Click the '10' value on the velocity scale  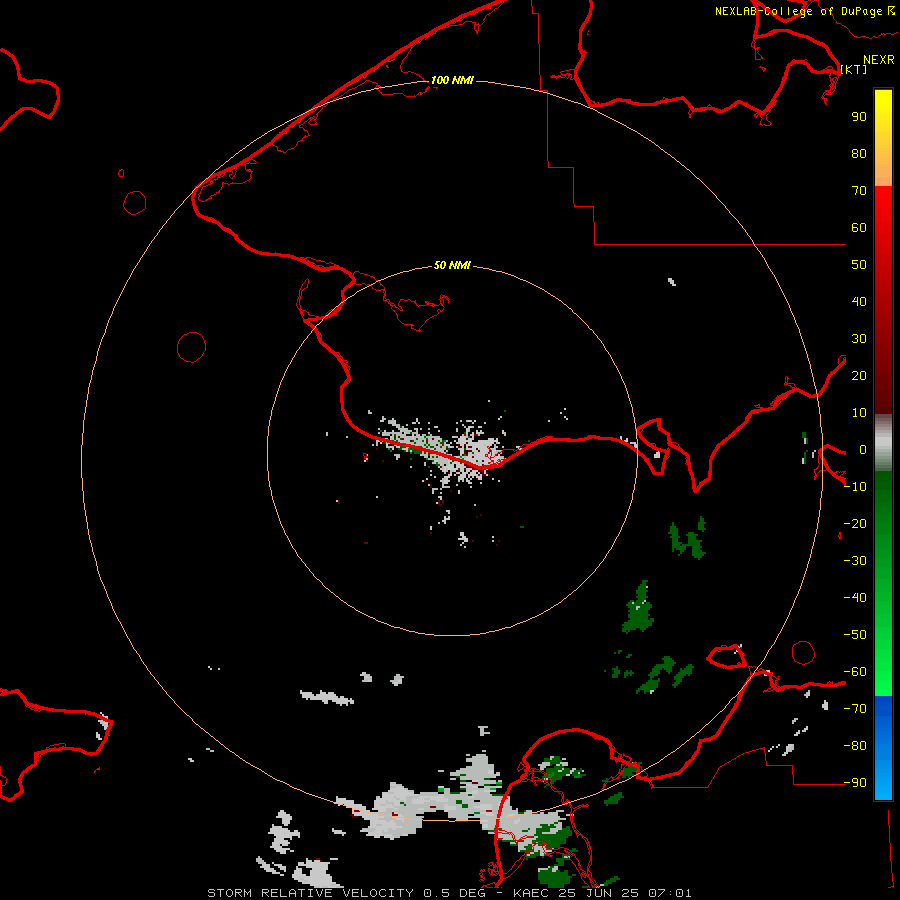click(859, 413)
